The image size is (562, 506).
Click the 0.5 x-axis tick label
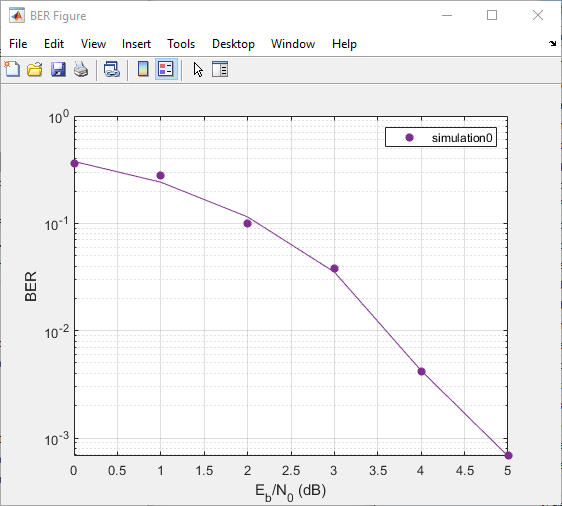(117, 471)
